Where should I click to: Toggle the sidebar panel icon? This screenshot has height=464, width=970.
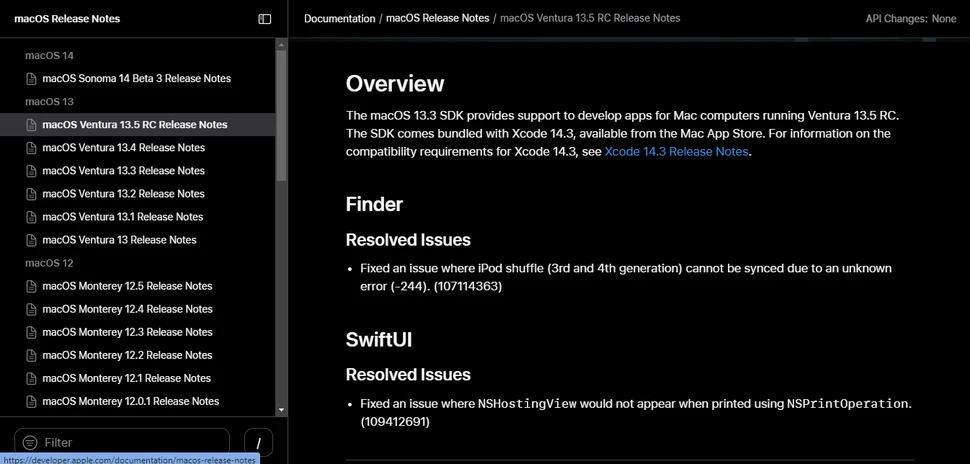(x=264, y=19)
